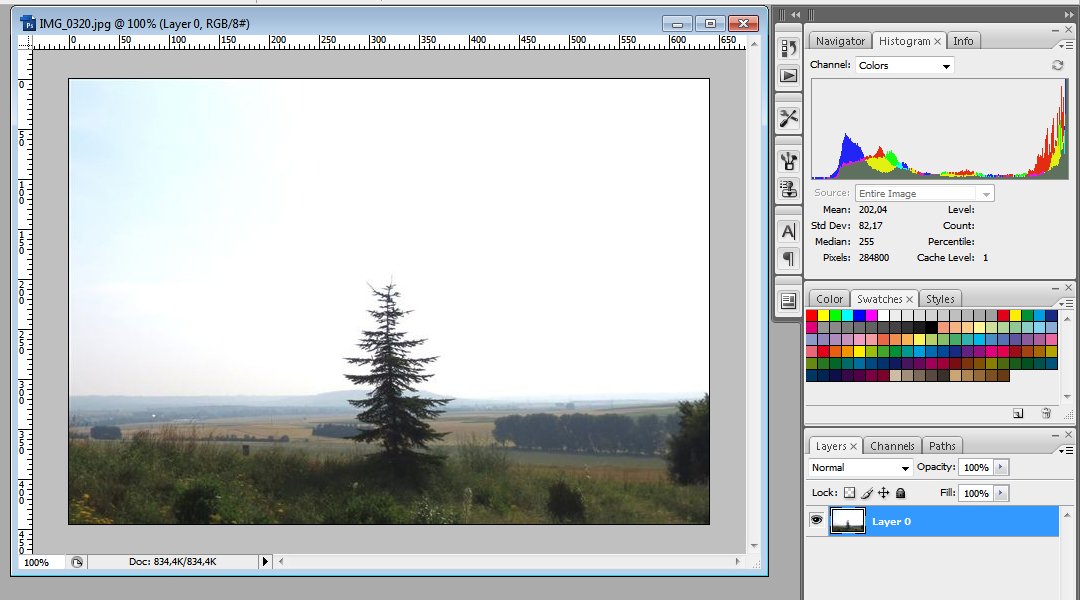The width and height of the screenshot is (1080, 600).
Task: Switch to the Navigator tab
Action: click(840, 41)
